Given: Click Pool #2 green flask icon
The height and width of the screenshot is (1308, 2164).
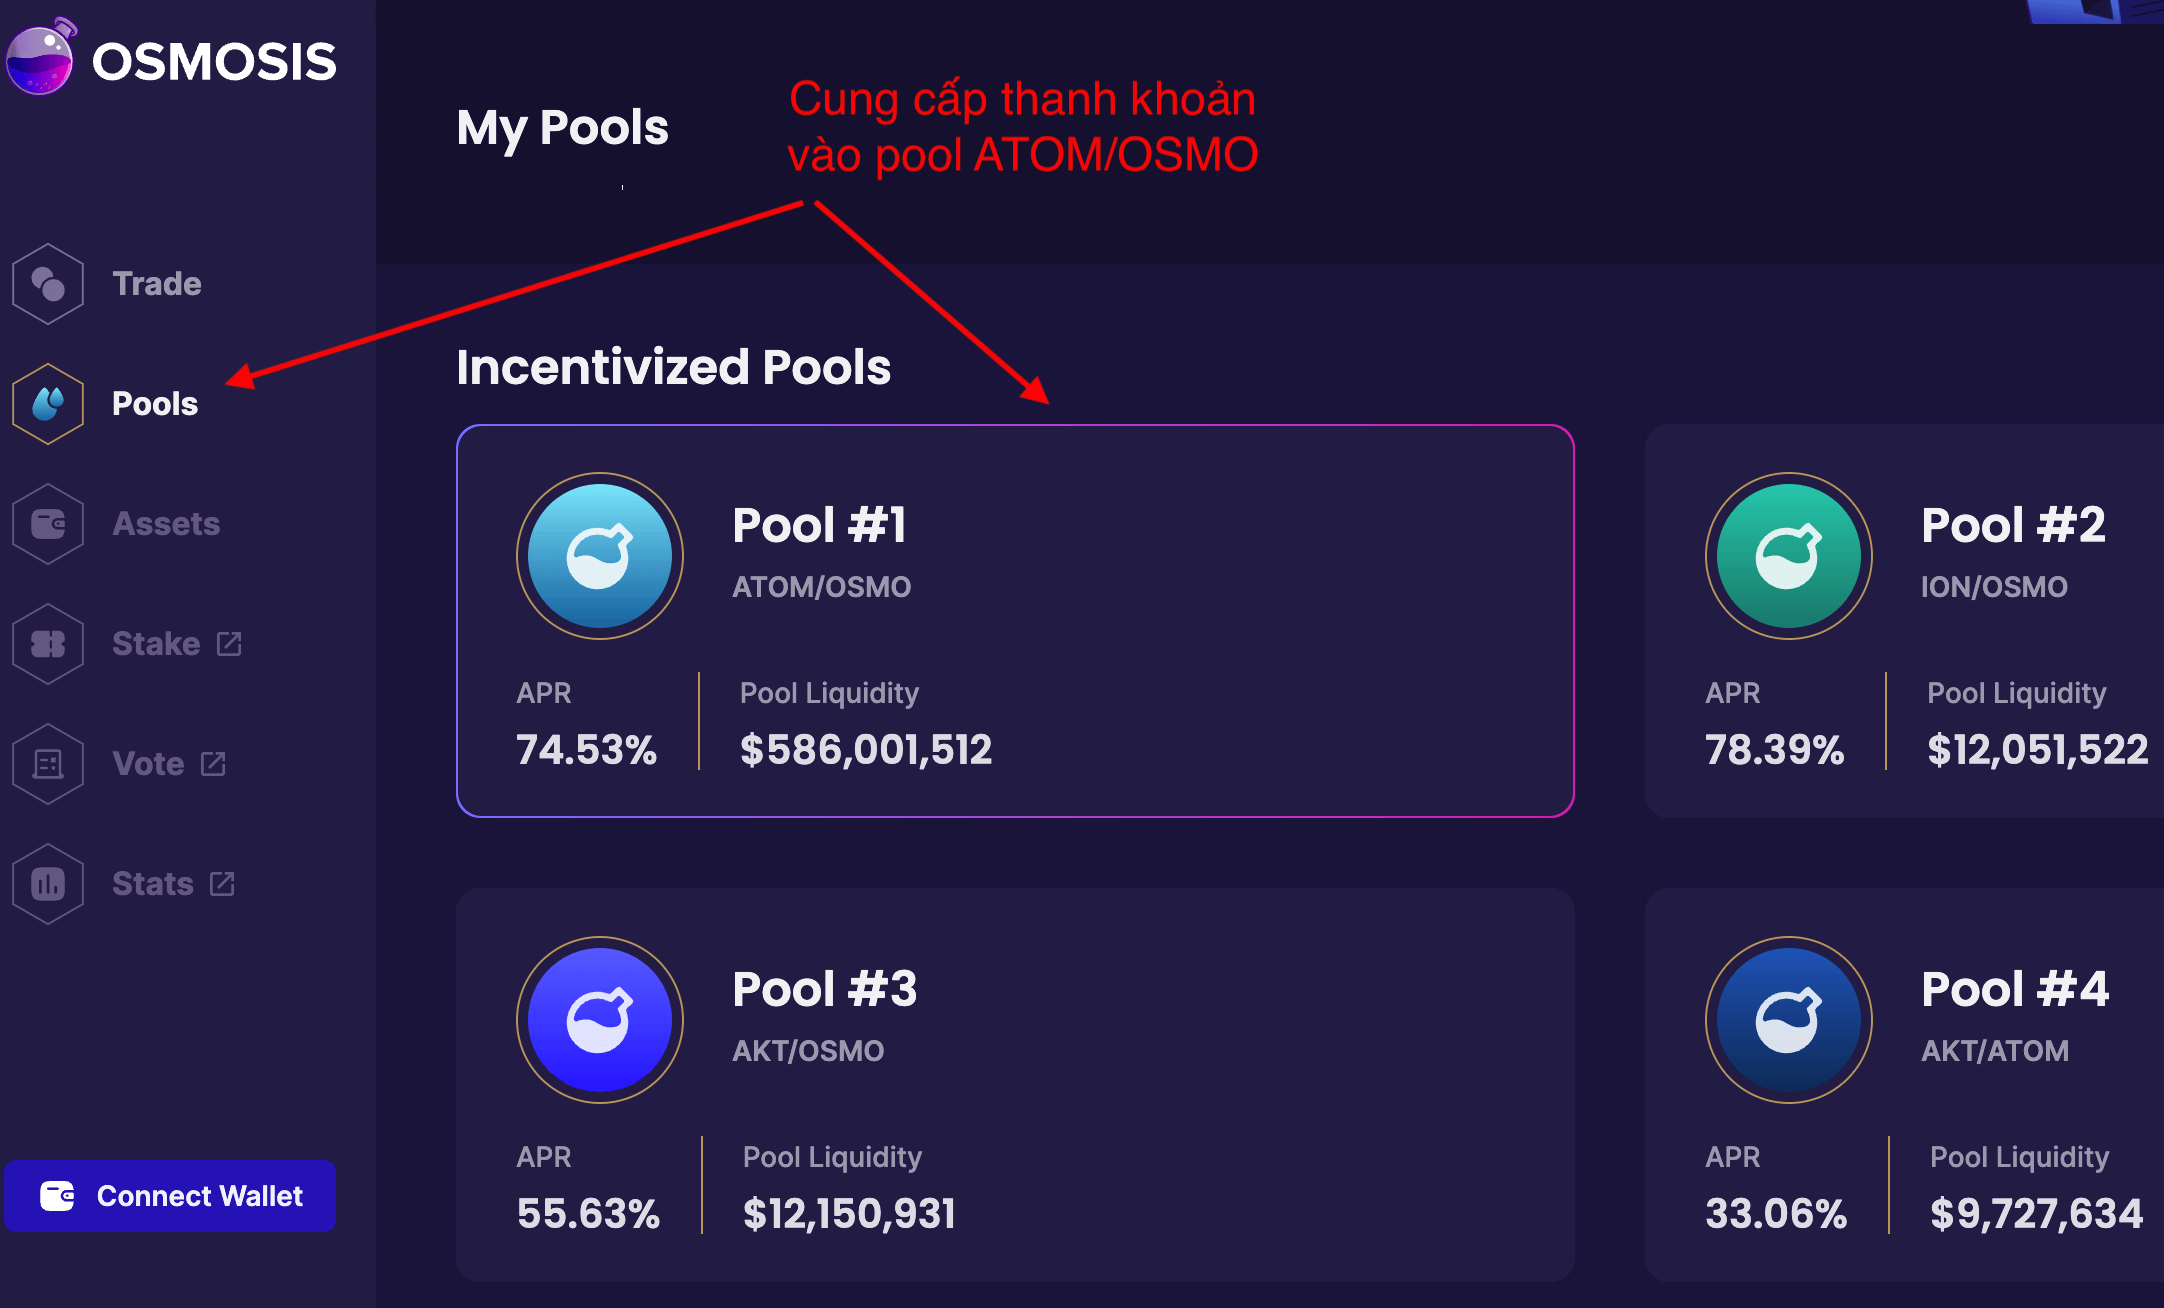Looking at the screenshot, I should point(1789,556).
